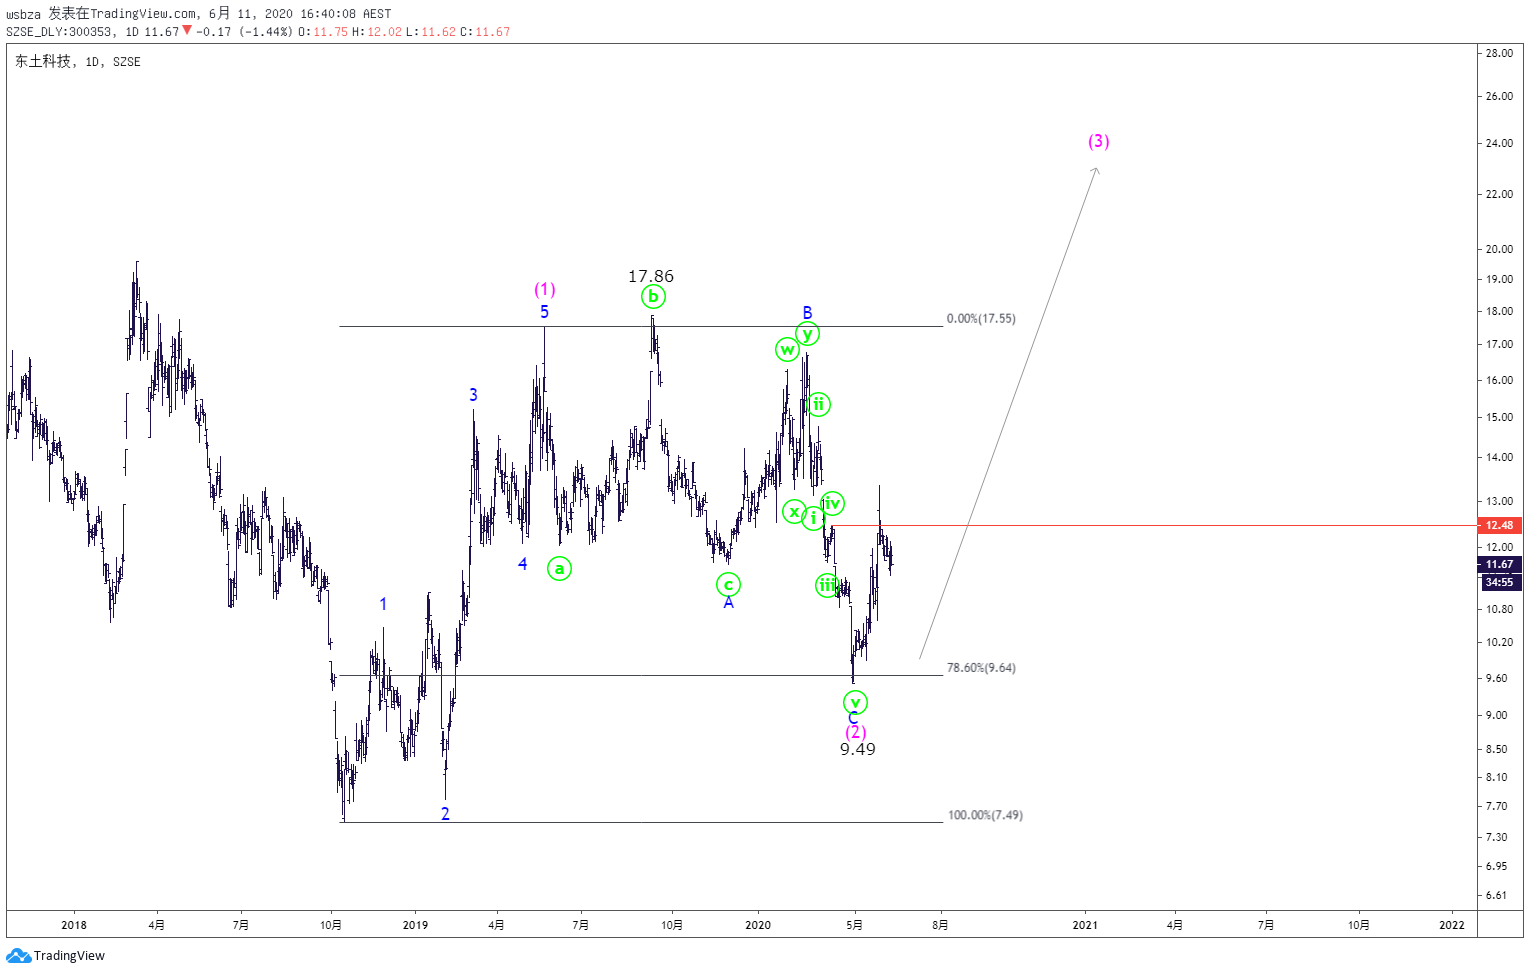This screenshot has height=974, width=1530.
Task: Click the 20.00 price axis label
Action: [1499, 249]
